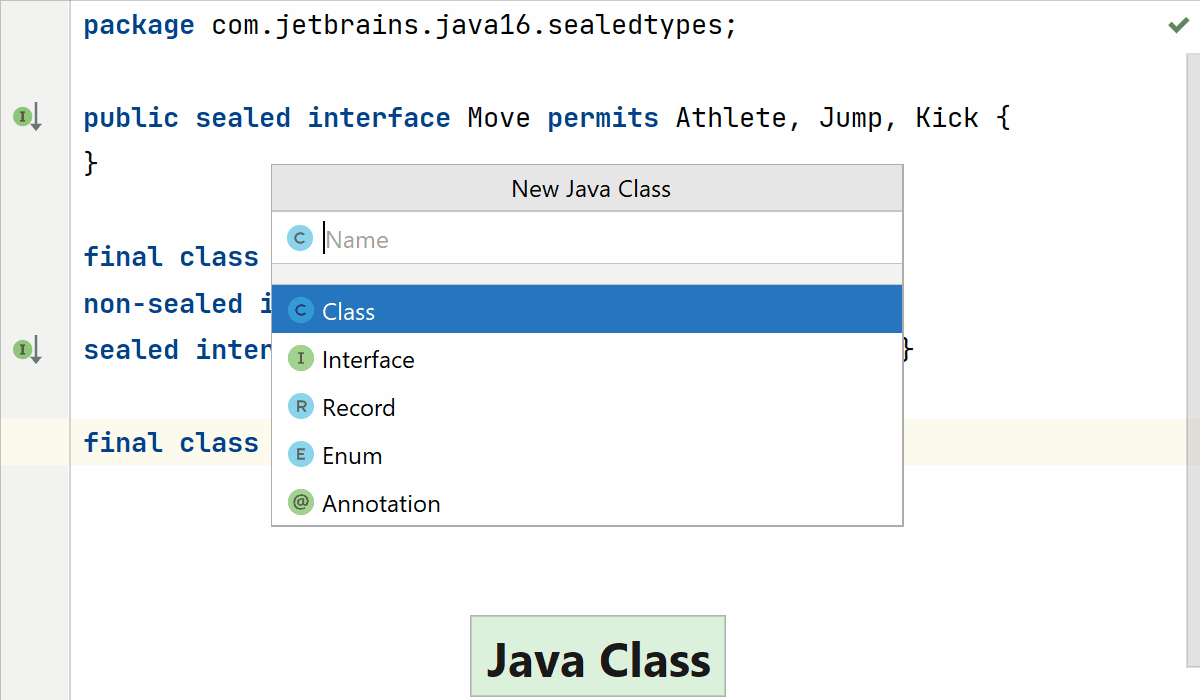Click the Interface icon in the popup list
1200x700 pixels.
tap(299, 358)
